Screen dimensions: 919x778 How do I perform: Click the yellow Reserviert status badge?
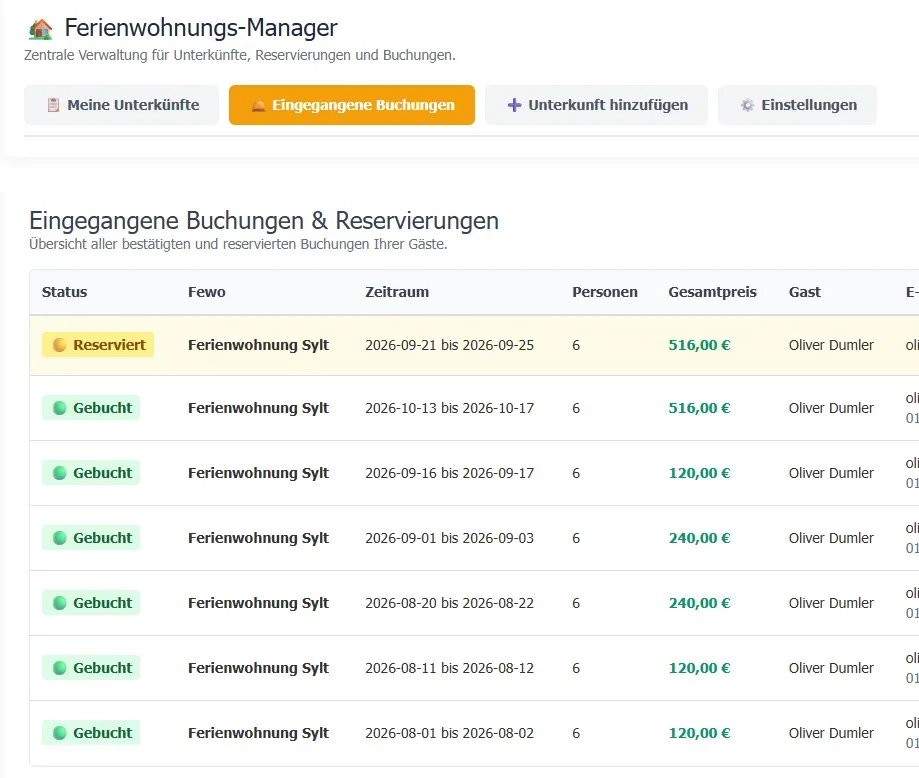click(x=98, y=345)
